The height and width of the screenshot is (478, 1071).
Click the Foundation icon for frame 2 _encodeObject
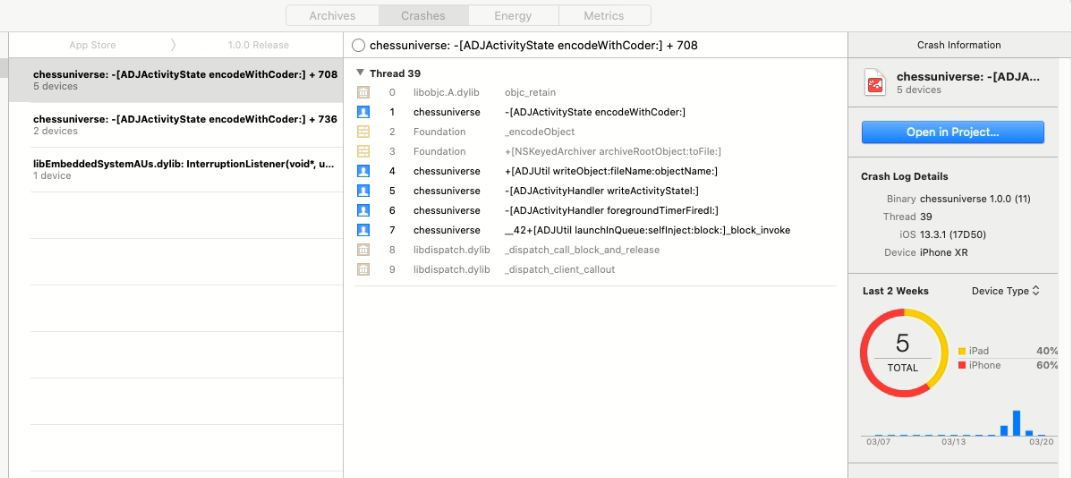(363, 132)
